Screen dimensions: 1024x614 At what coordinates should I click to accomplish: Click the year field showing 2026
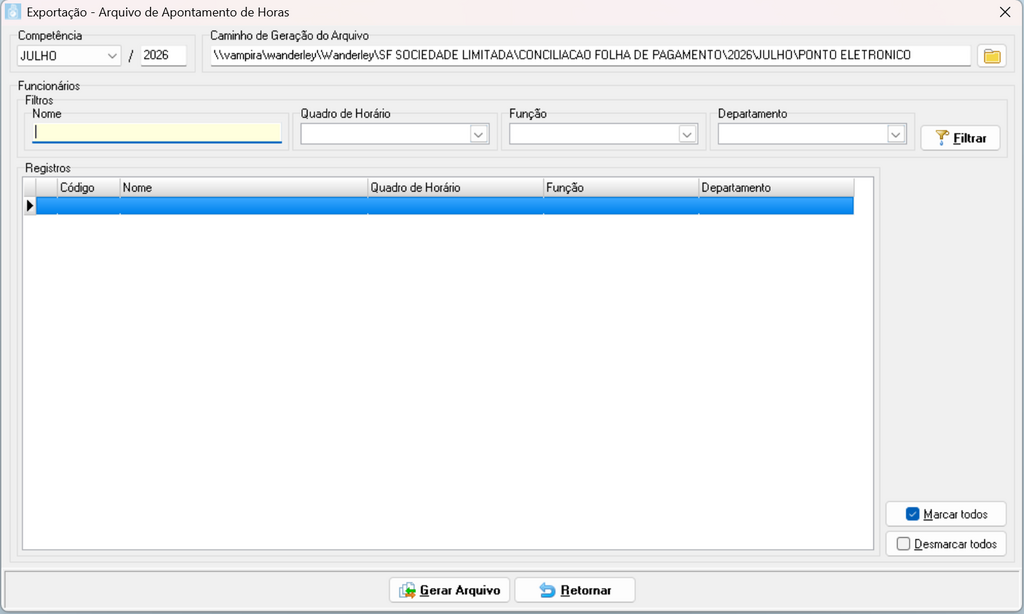(163, 56)
